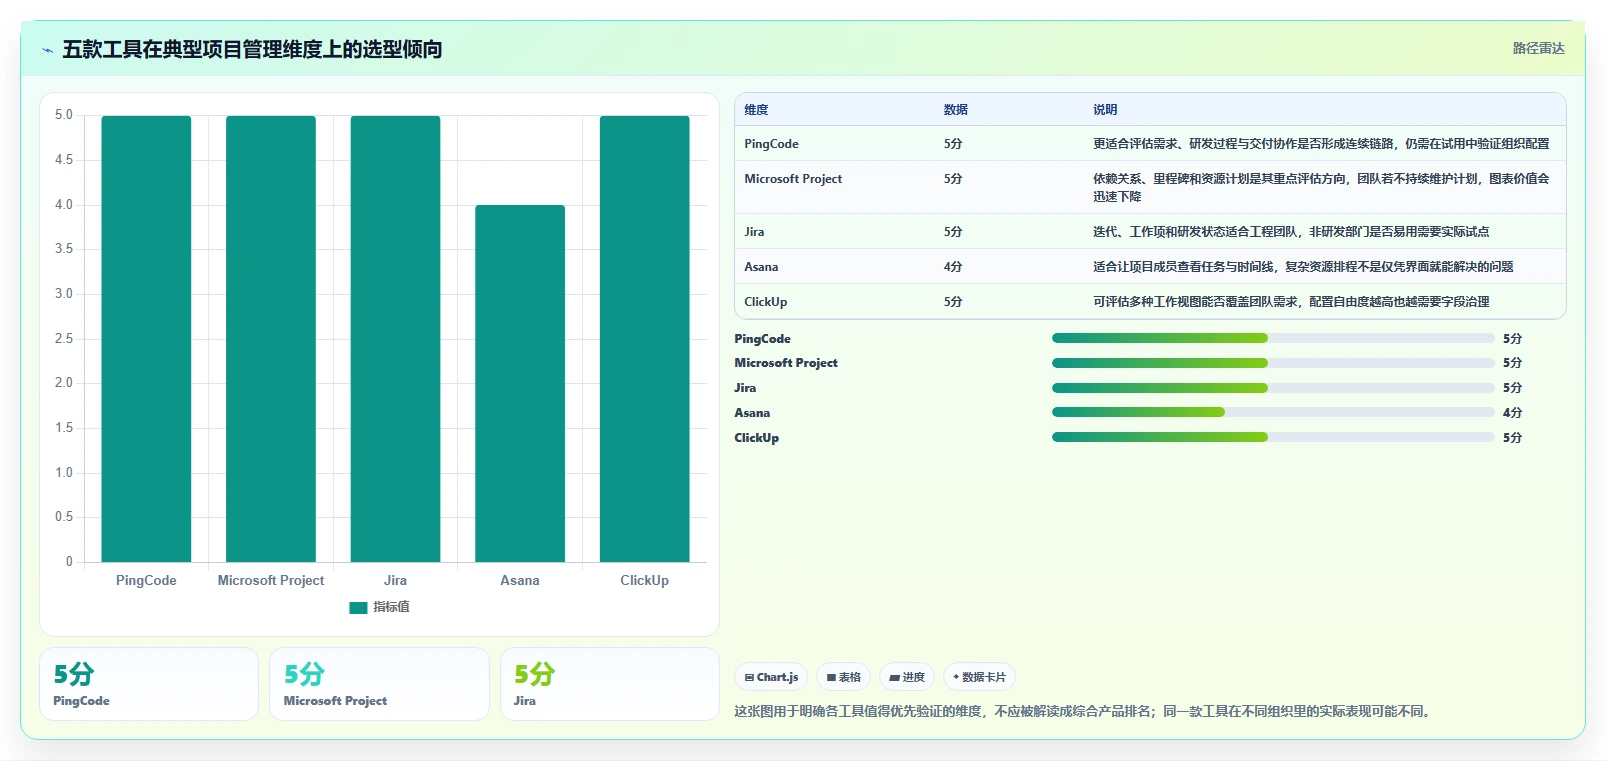Click the Jira x-axis label
1606x761 pixels.
point(395,581)
